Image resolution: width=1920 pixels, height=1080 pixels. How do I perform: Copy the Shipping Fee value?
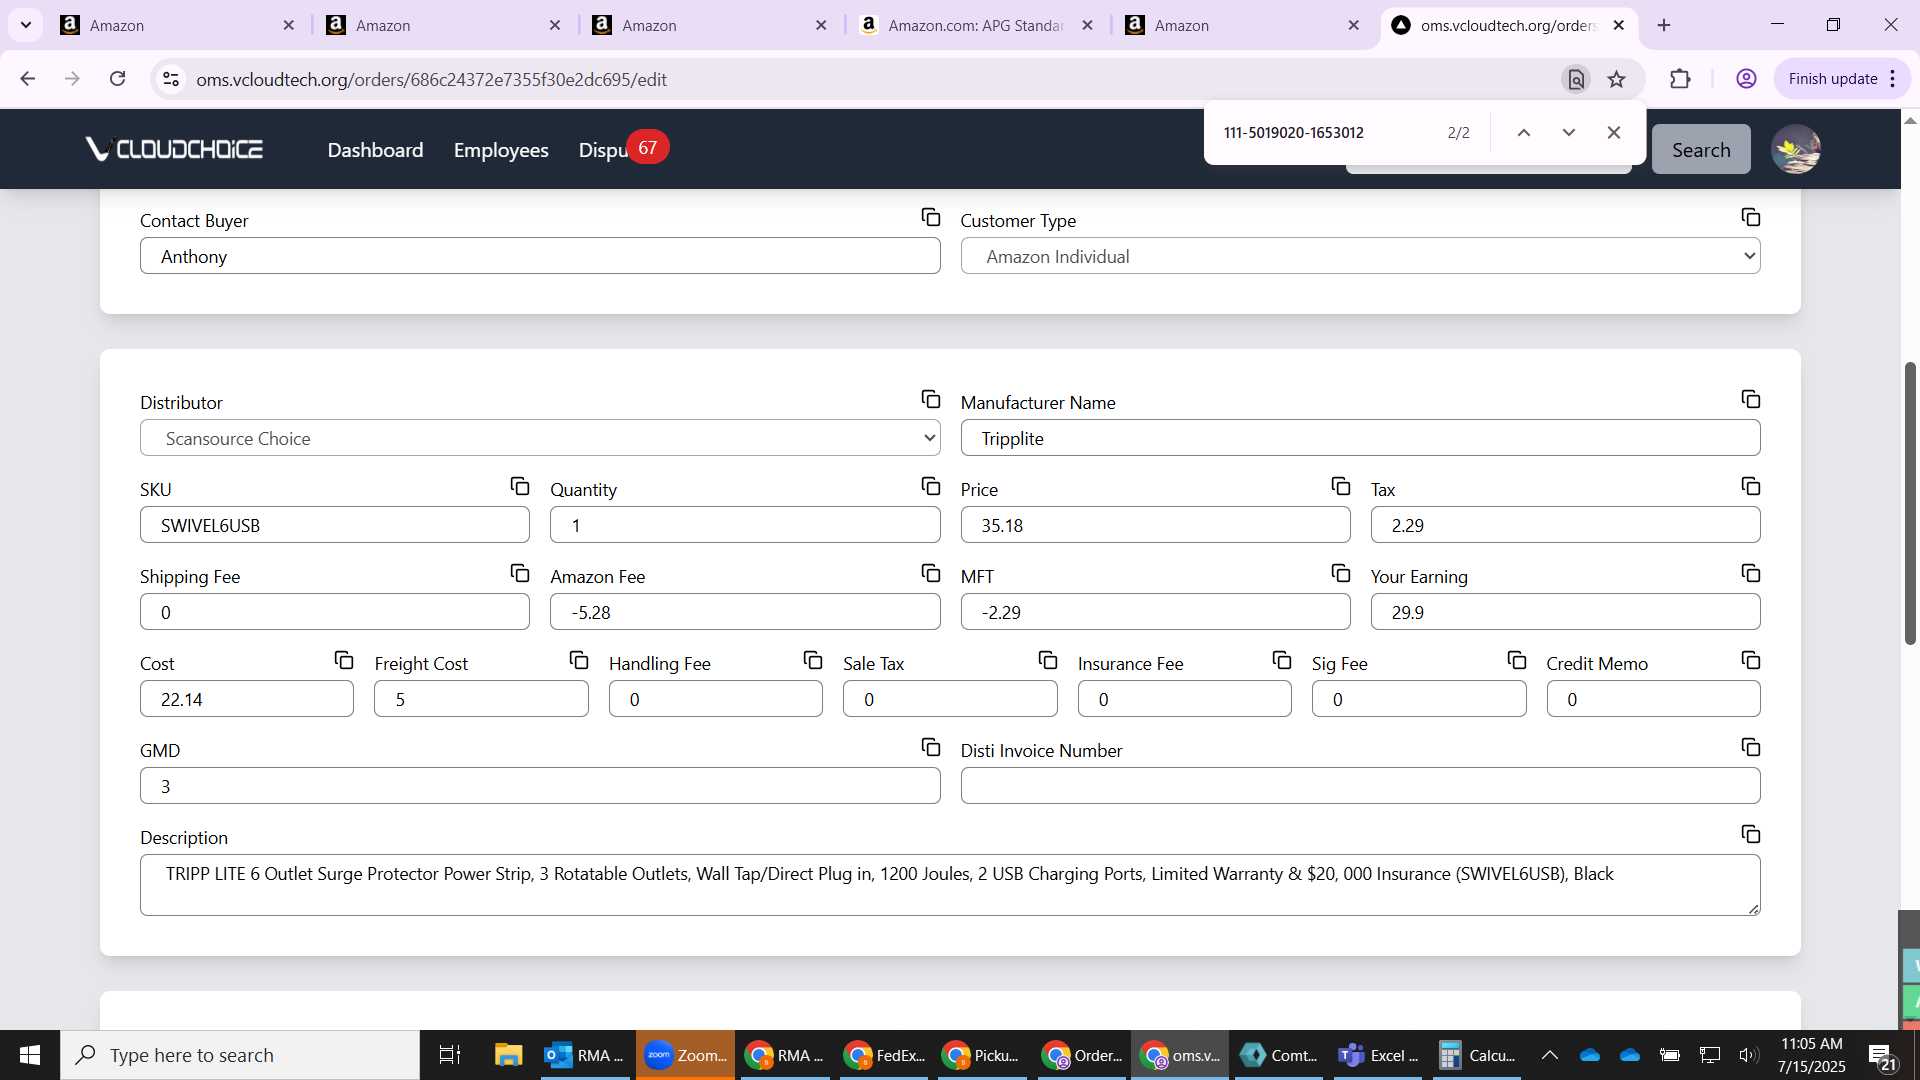pyautogui.click(x=519, y=574)
